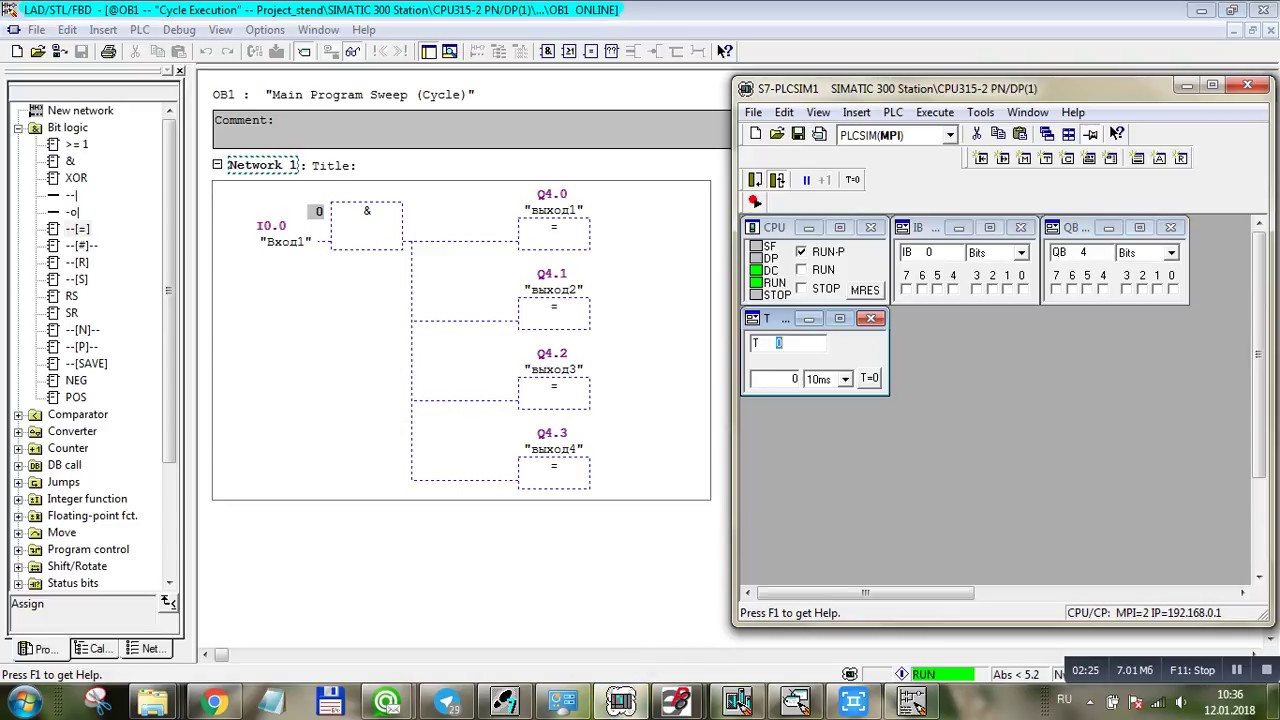Image resolution: width=1280 pixels, height=720 pixels.
Task: Insert an Assignment box from toolbar
Action: 590,51
